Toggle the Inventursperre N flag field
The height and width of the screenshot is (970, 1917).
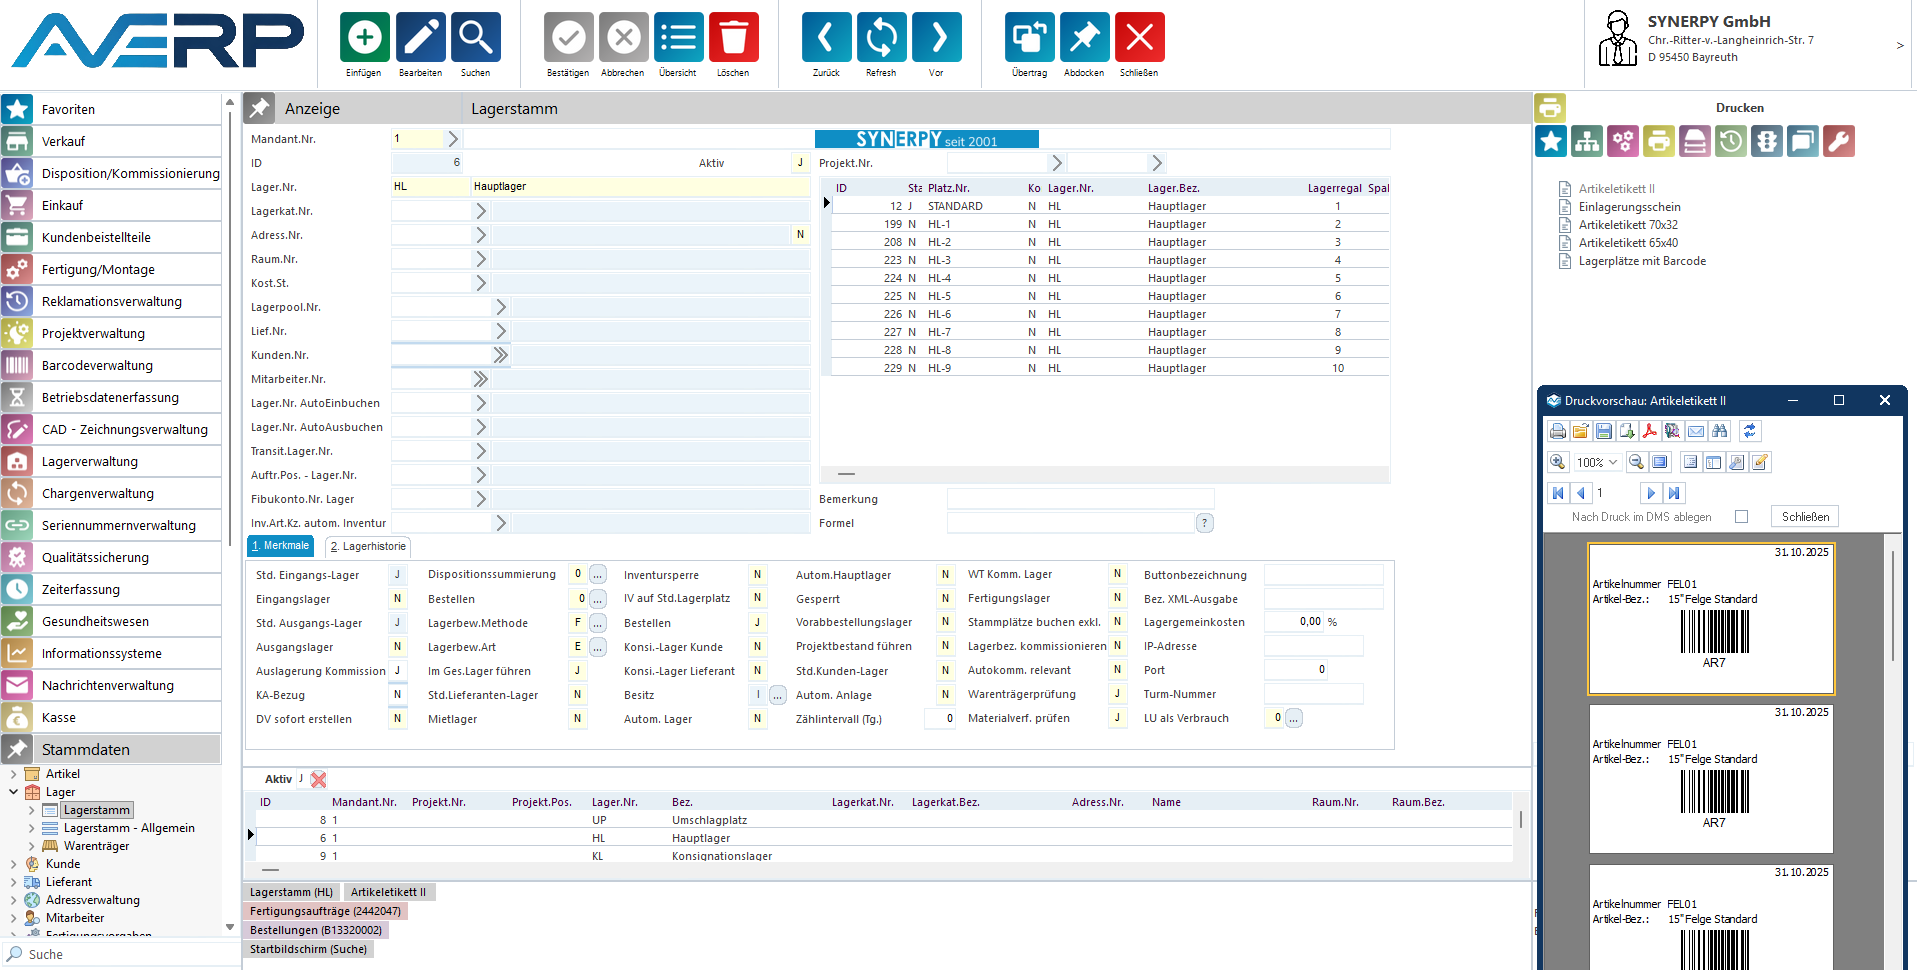pyautogui.click(x=757, y=575)
